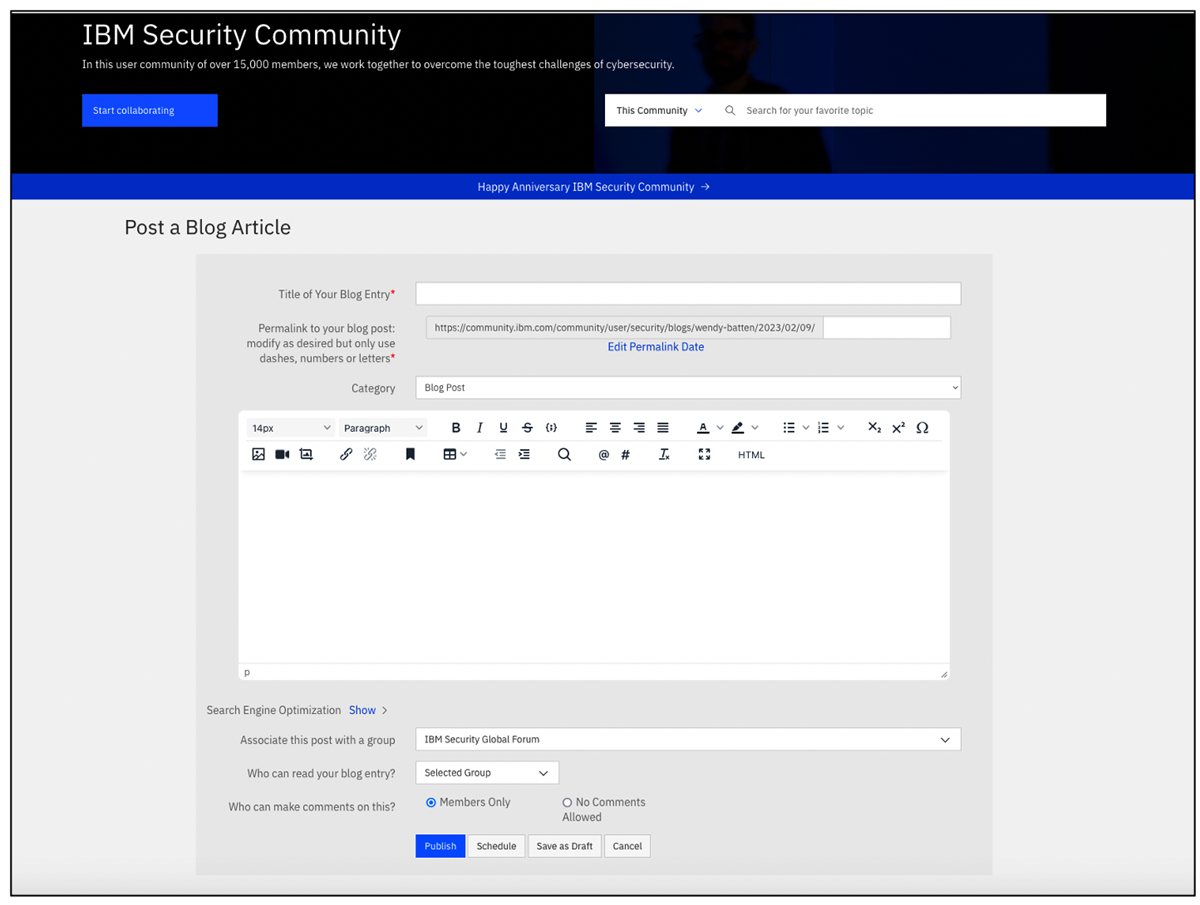Expand the highlight color picker arrow
Viewport: 1200px width, 905px height.
(x=755, y=428)
